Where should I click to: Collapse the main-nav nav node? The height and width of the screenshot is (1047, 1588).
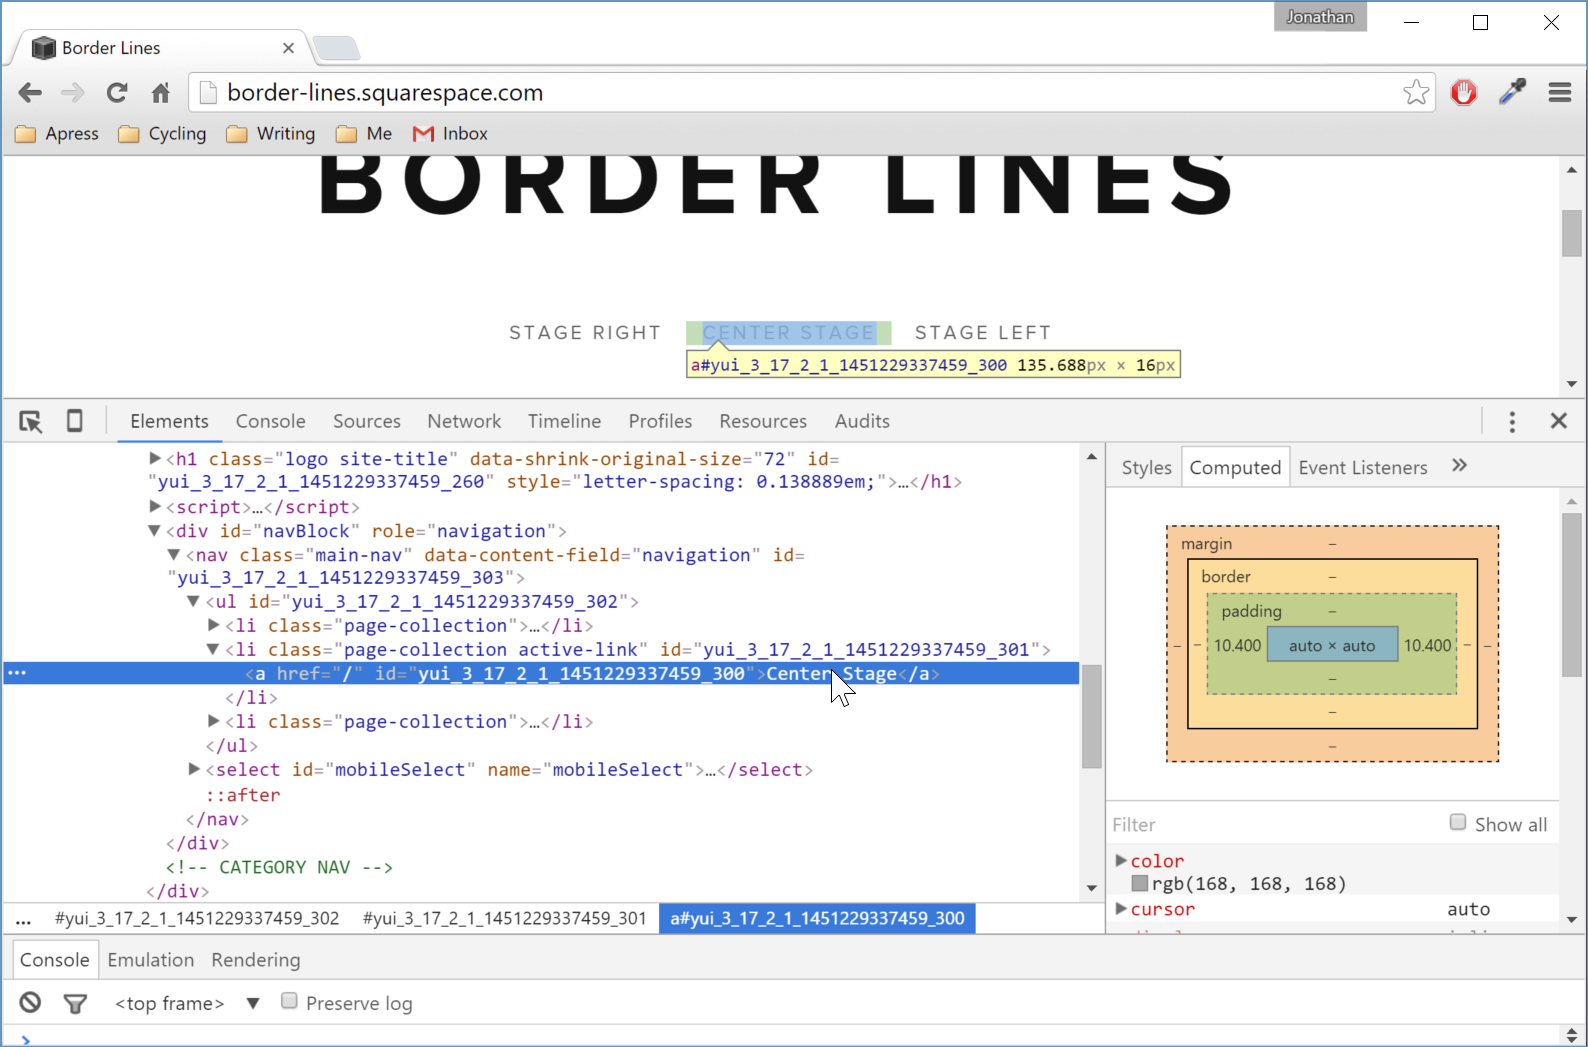coord(174,554)
